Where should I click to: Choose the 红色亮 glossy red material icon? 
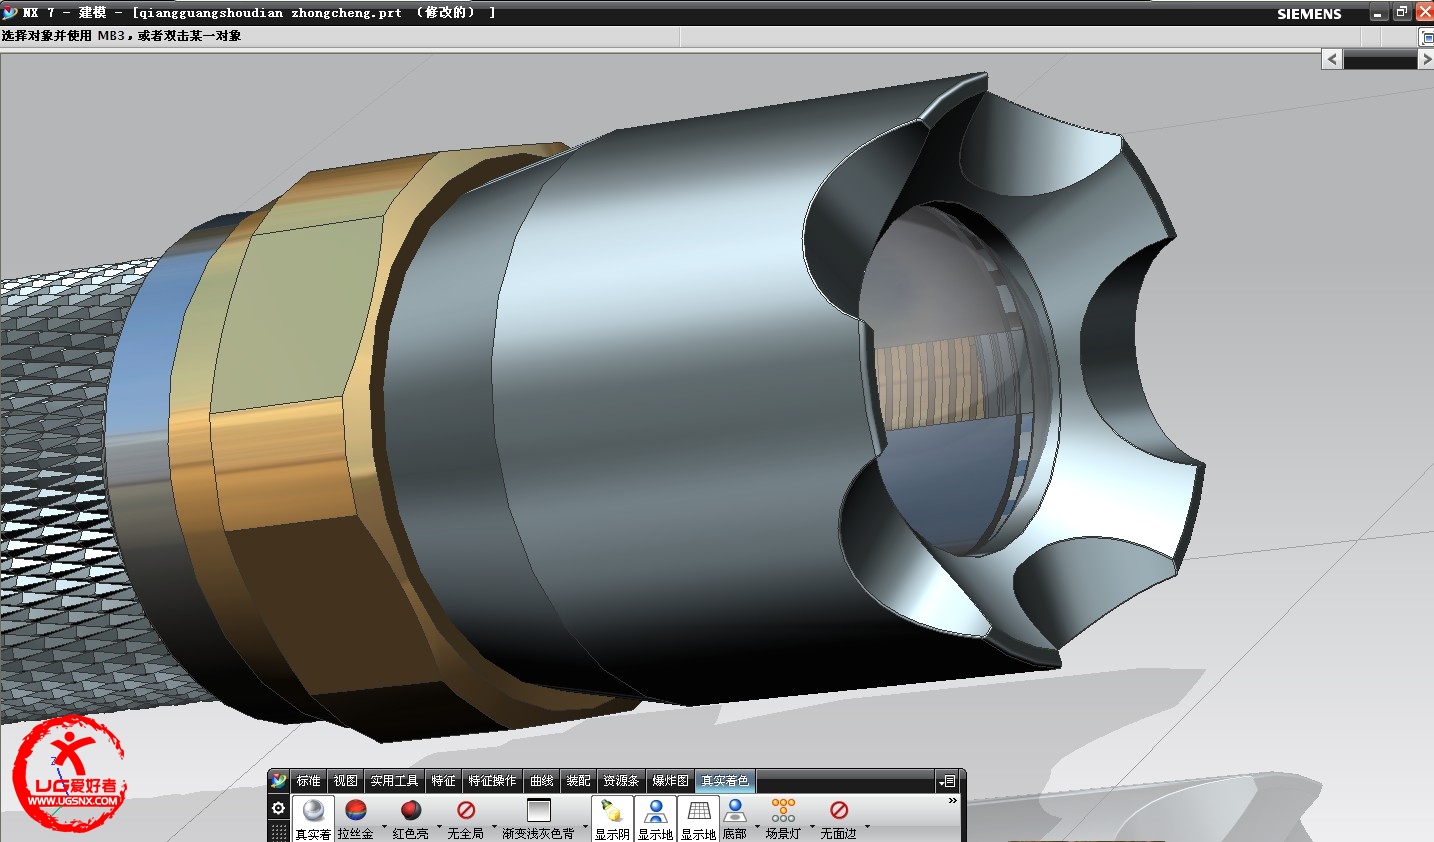pyautogui.click(x=410, y=810)
